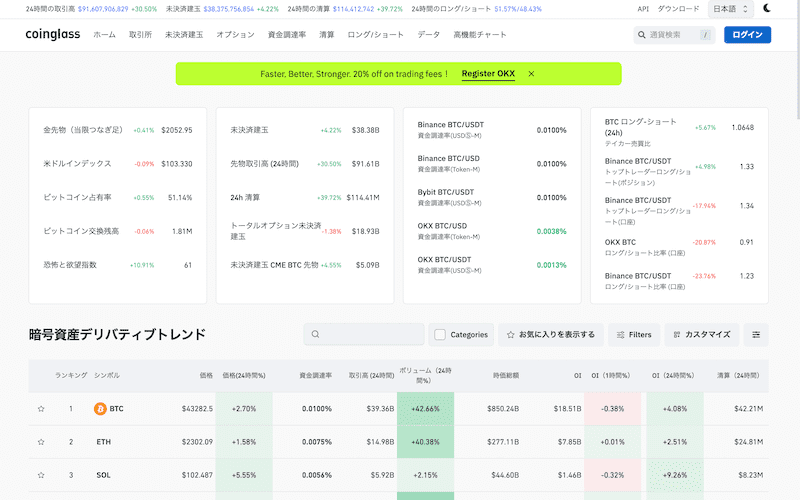
Task: Sort by 時価総額 column header
Action: [506, 376]
